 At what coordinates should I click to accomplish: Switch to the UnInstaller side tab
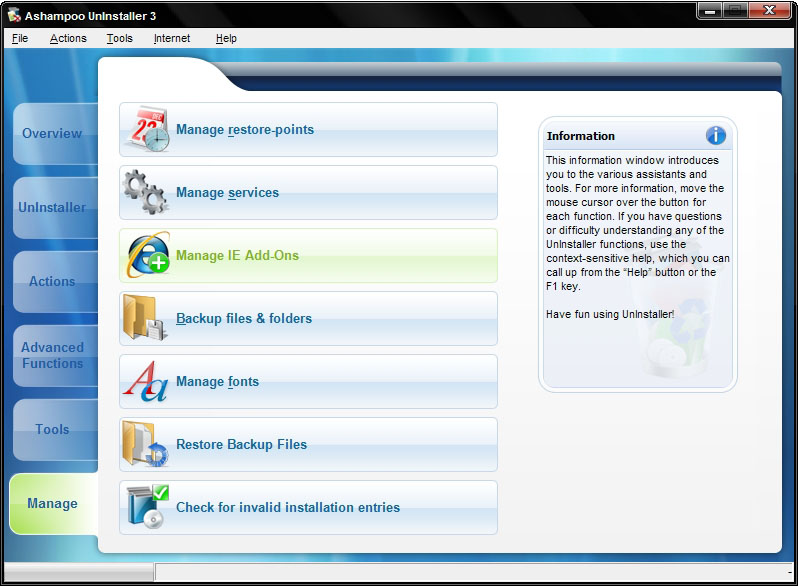point(55,207)
